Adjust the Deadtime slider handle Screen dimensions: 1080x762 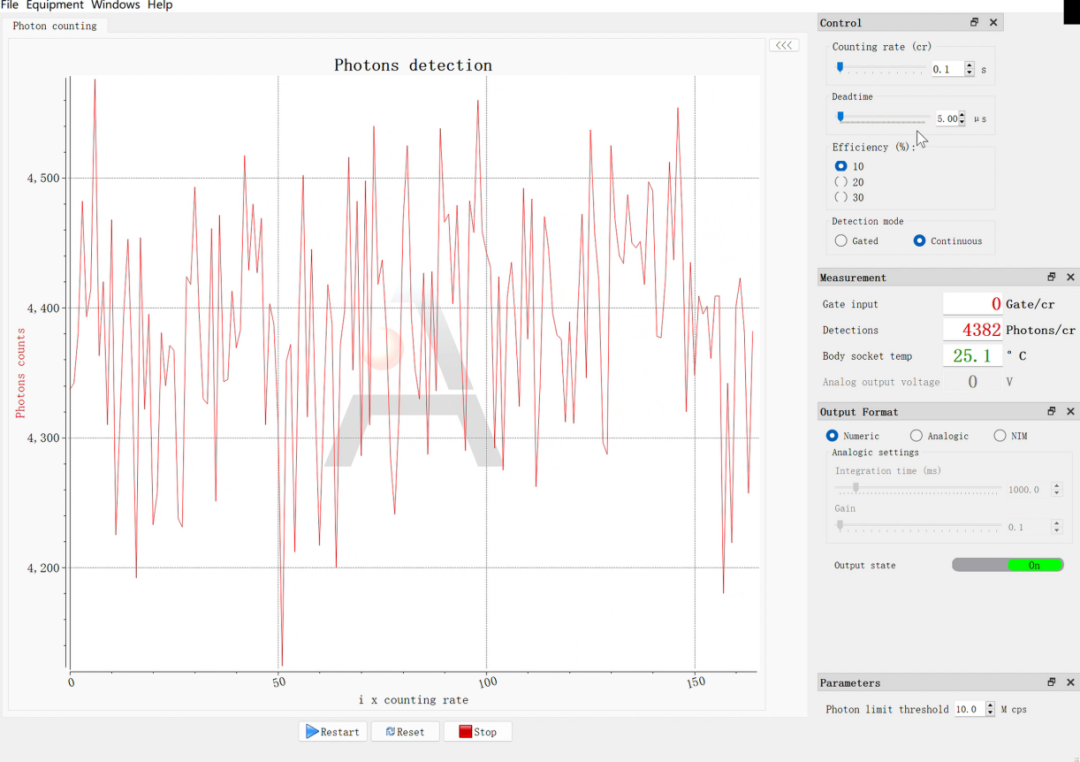tap(840, 116)
